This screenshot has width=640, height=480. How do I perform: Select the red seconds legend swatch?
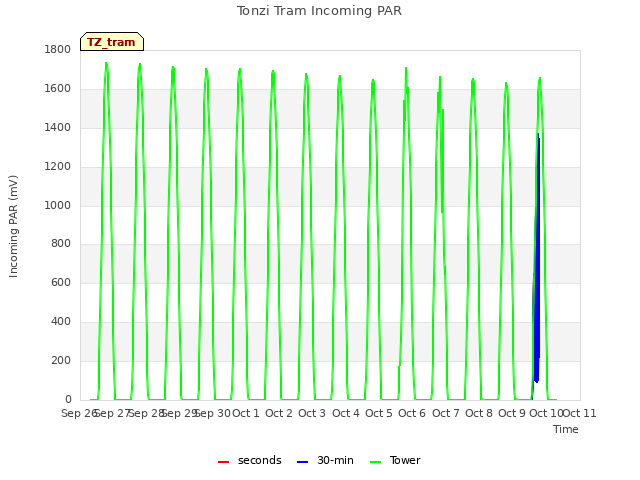click(x=224, y=462)
